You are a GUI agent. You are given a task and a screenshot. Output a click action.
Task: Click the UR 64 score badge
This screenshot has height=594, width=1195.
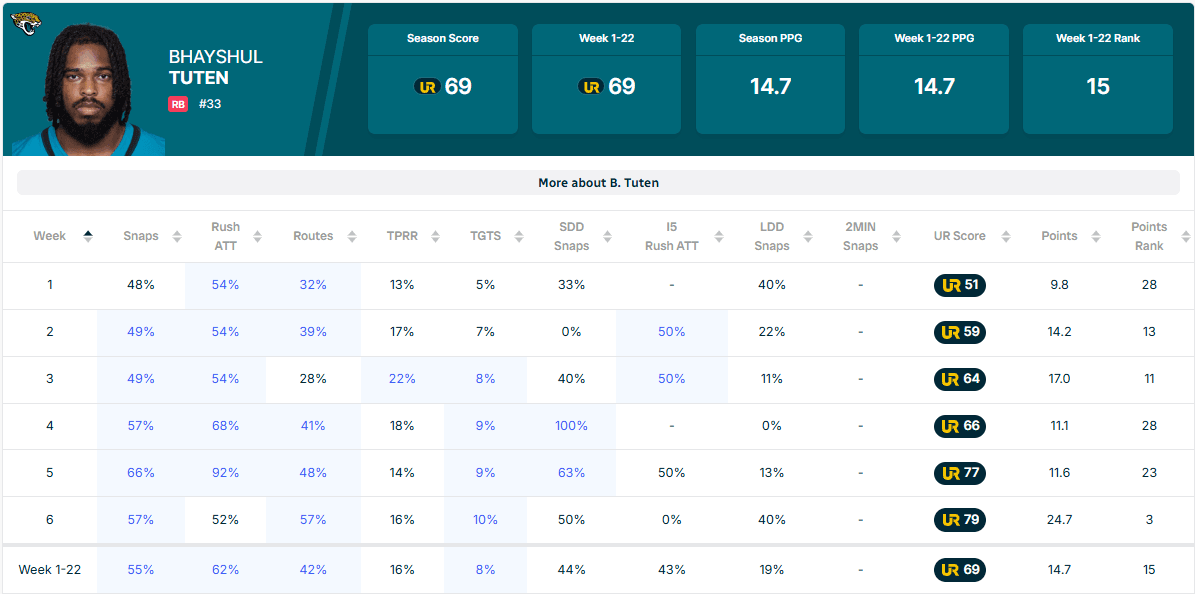960,379
